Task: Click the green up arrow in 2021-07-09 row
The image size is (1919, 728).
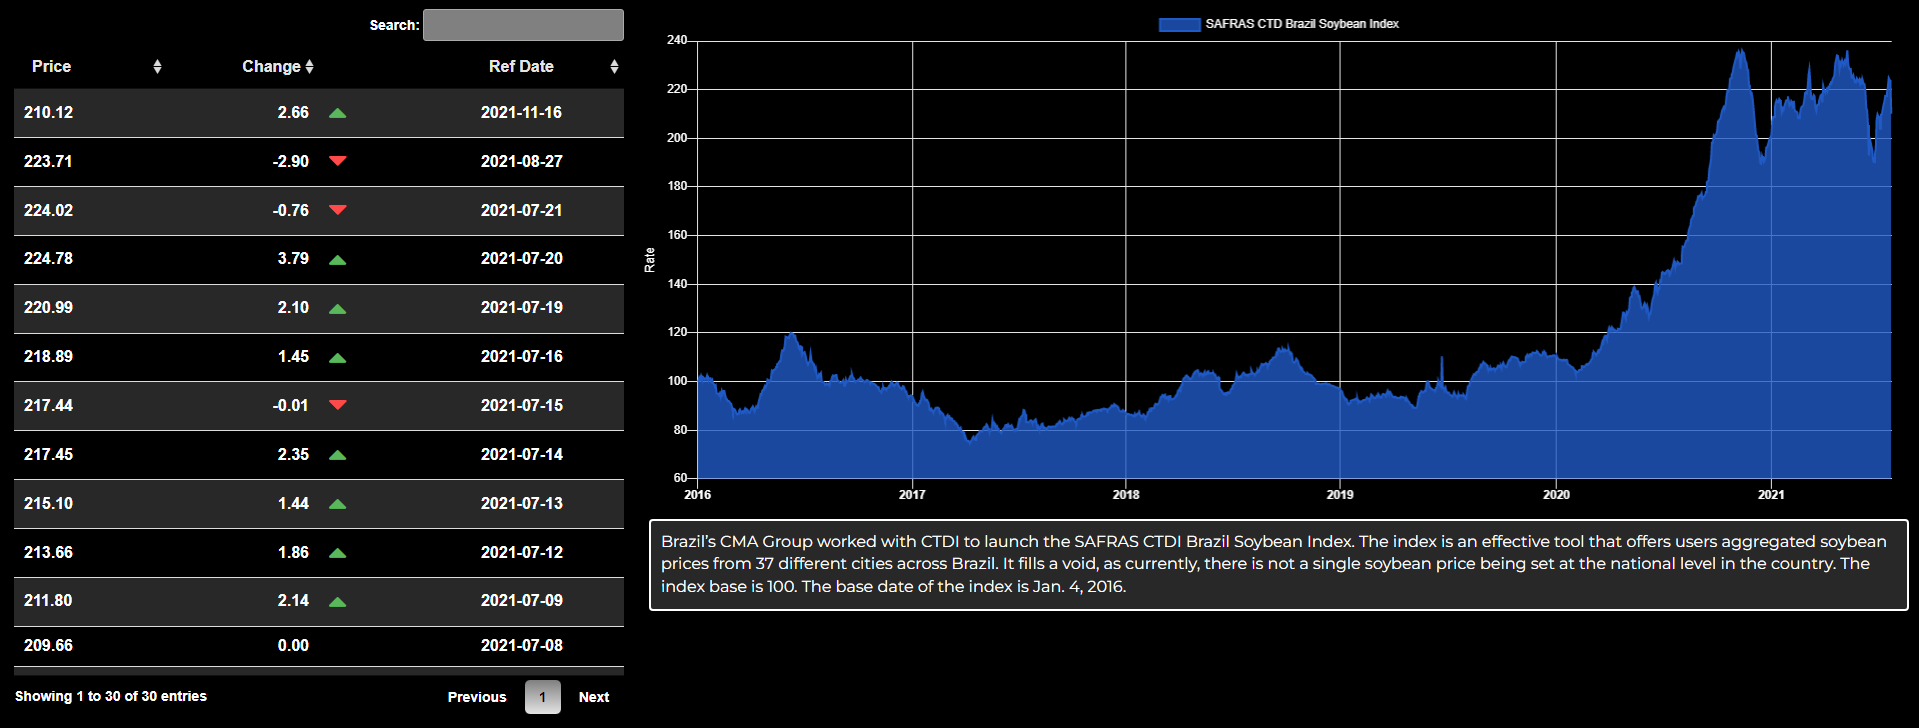Action: (x=338, y=601)
